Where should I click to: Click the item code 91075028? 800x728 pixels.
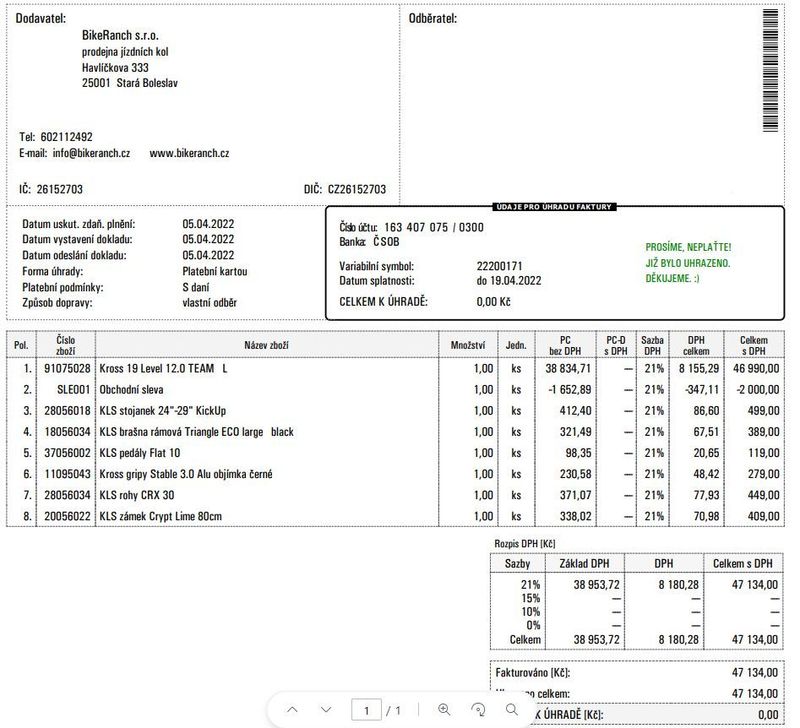(67, 368)
